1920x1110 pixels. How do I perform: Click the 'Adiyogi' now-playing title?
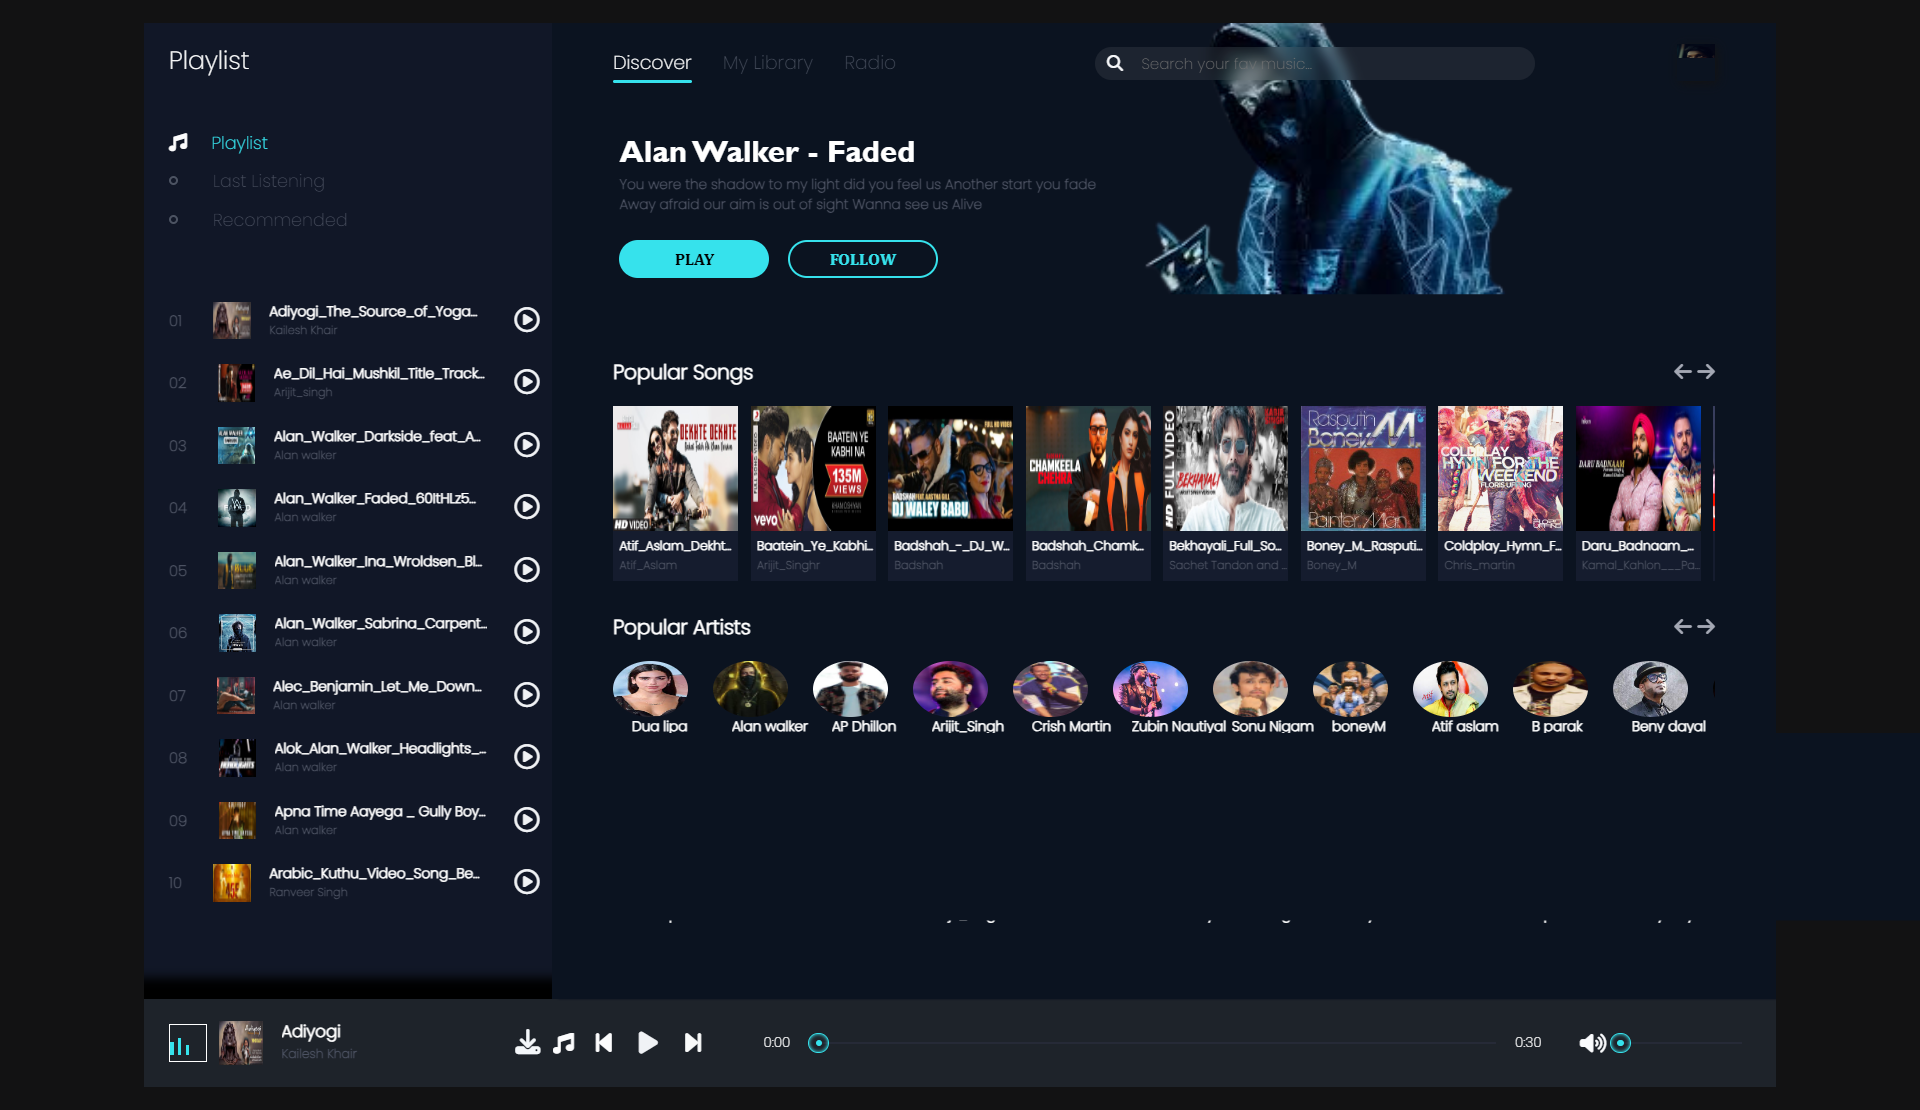coord(311,1031)
